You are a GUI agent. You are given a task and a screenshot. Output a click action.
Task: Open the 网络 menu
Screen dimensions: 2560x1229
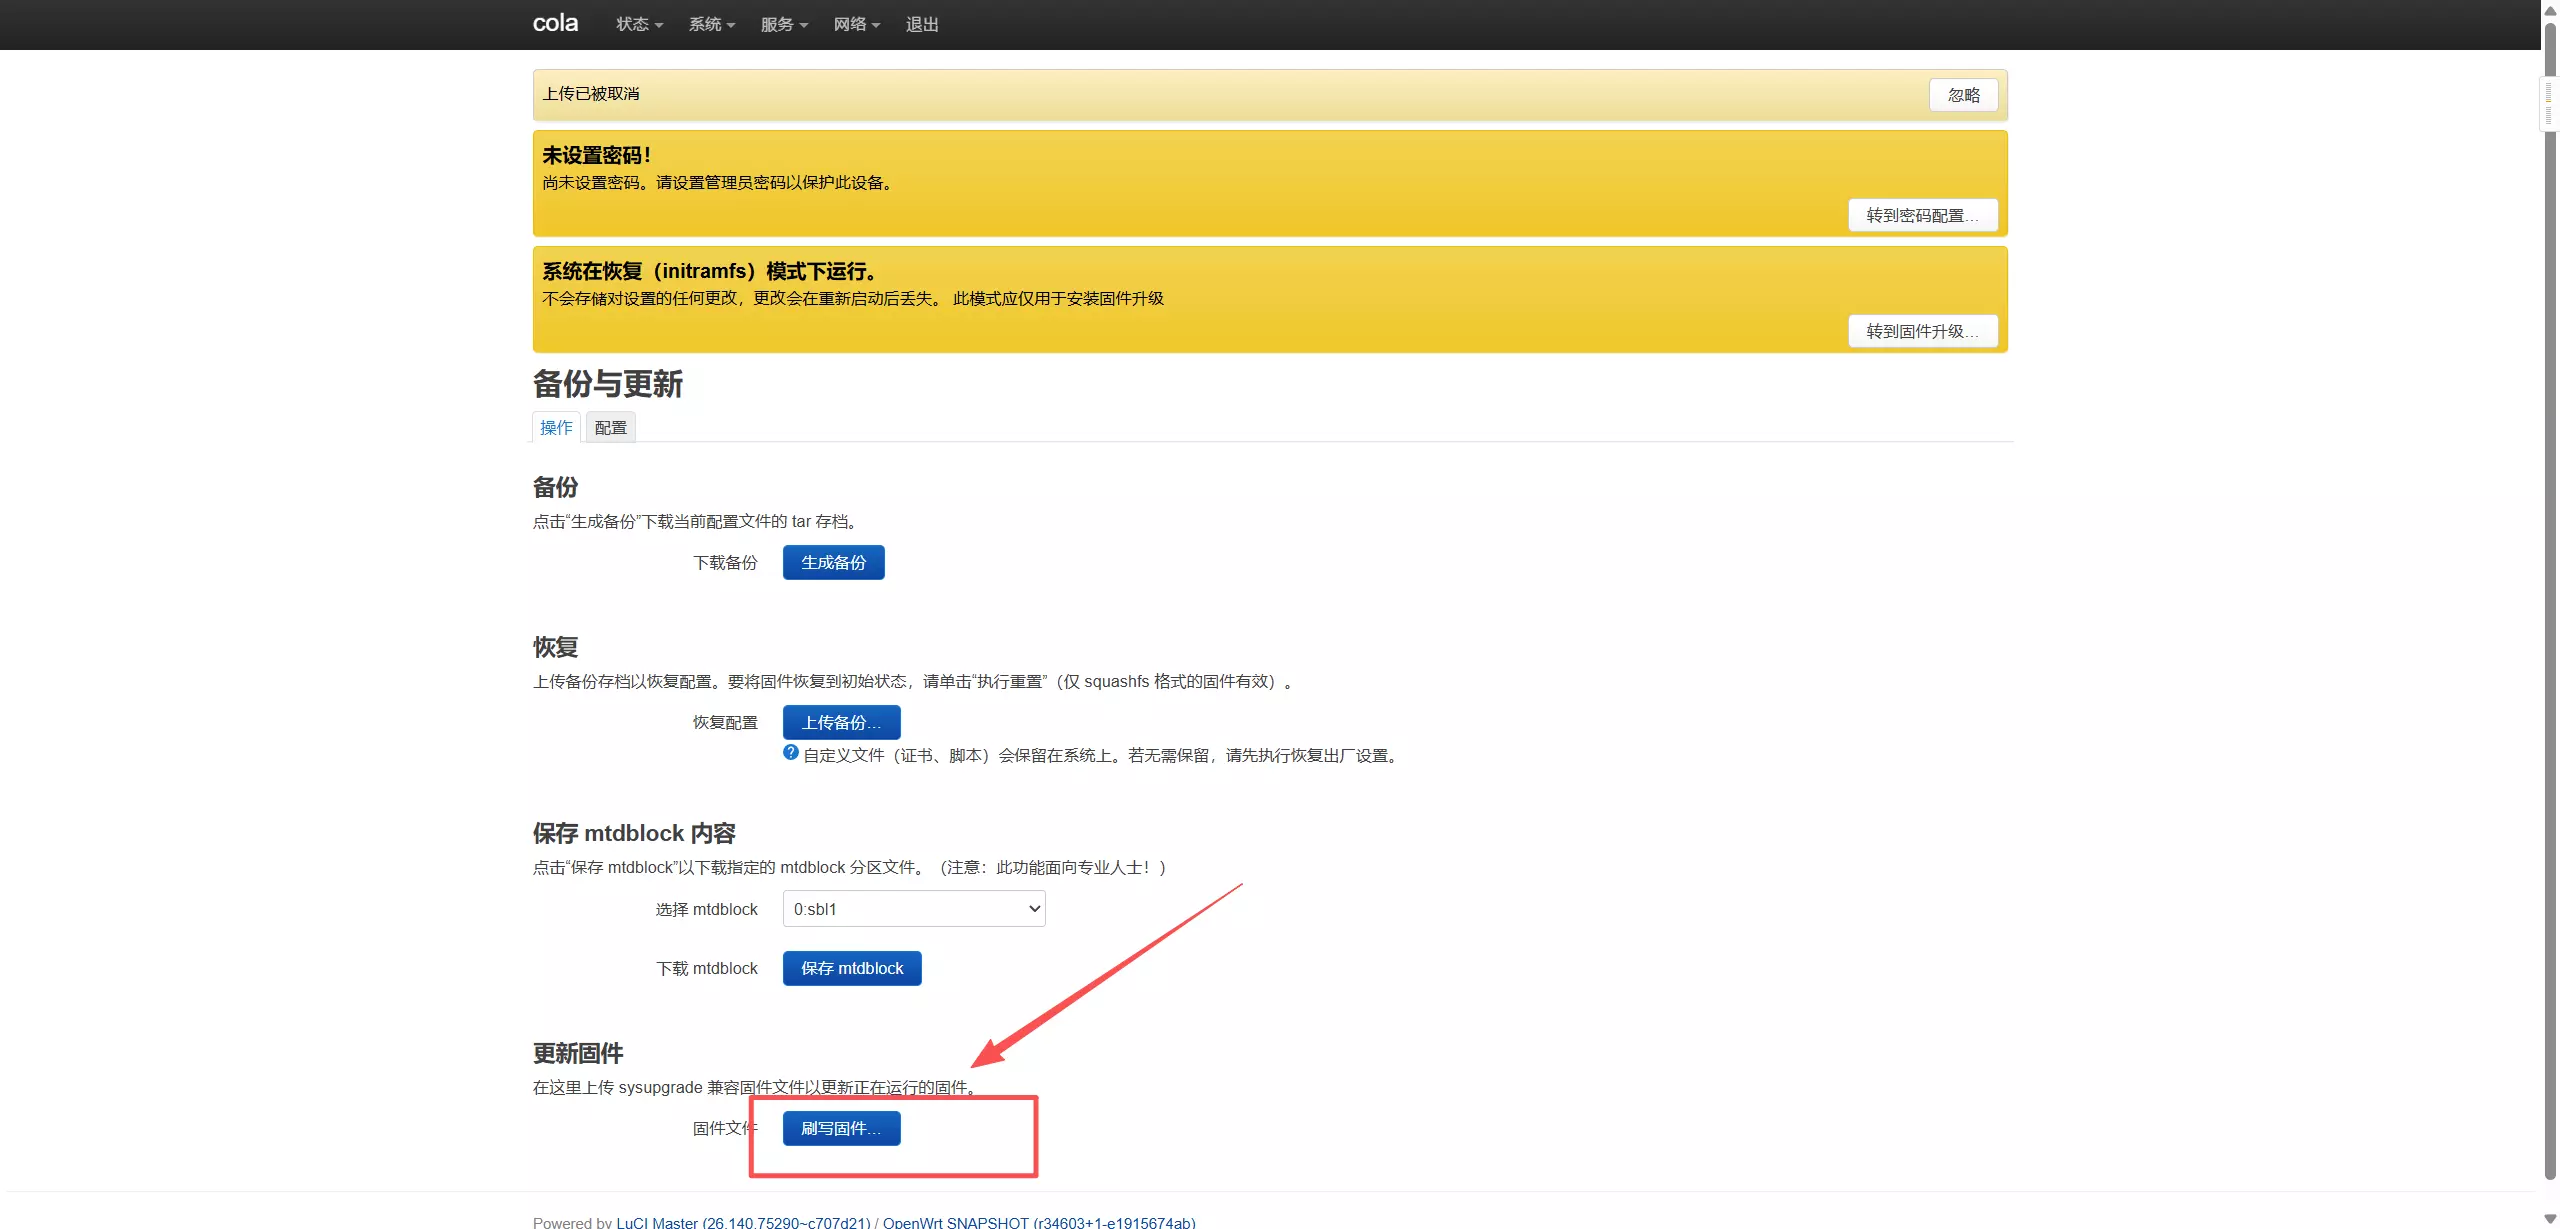pyautogui.click(x=856, y=24)
